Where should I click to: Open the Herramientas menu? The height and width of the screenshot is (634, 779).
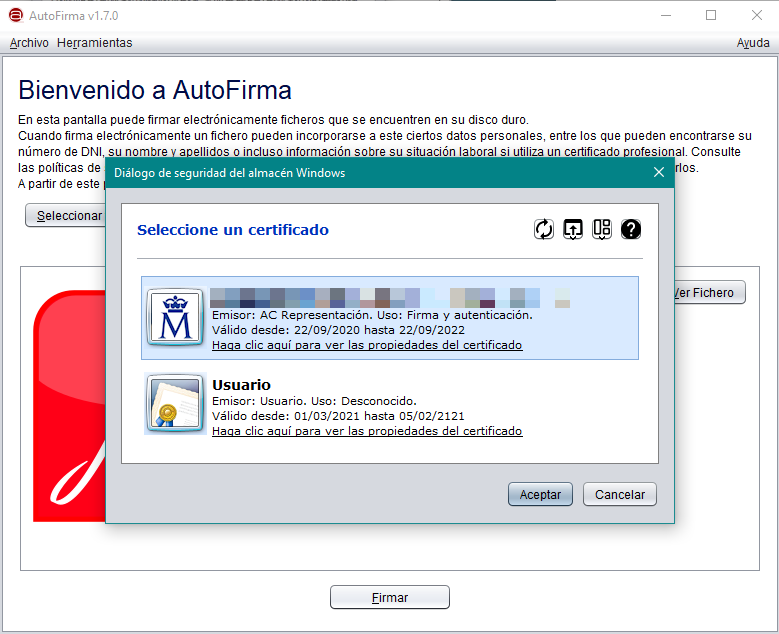click(94, 43)
